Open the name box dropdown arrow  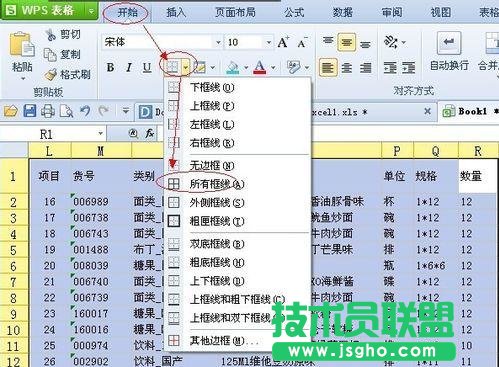pos(100,134)
